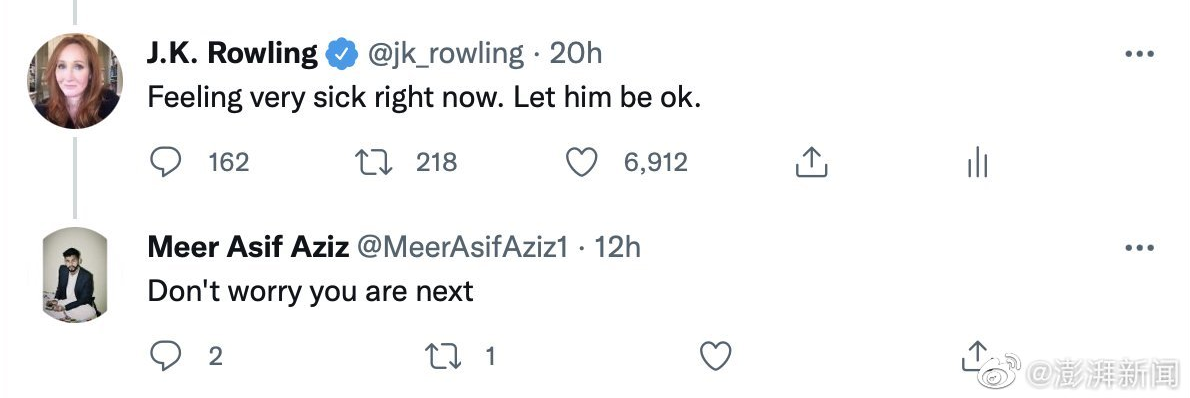Open Meer Asif Aziz's avatar

pos(75,274)
